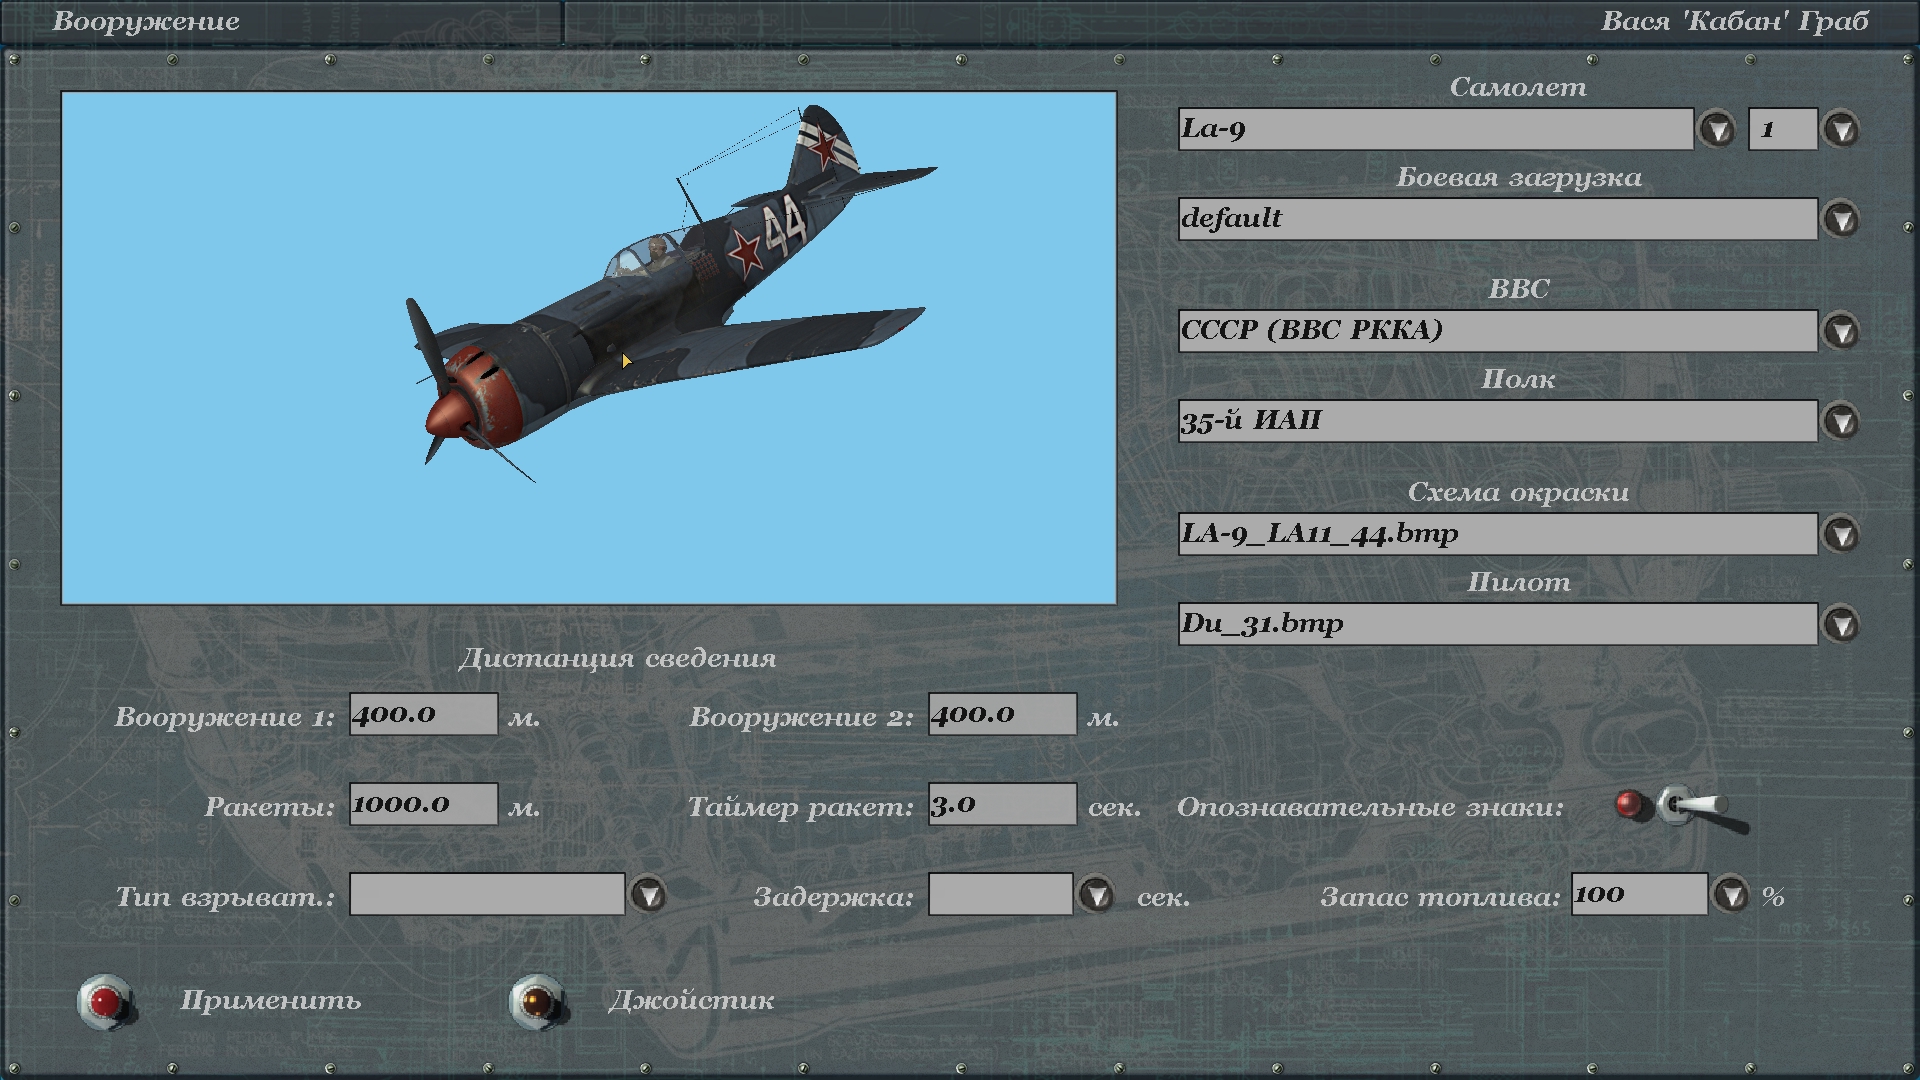1920x1080 pixels.
Task: Open the Схема окраски skin dropdown arrow
Action: point(1841,534)
